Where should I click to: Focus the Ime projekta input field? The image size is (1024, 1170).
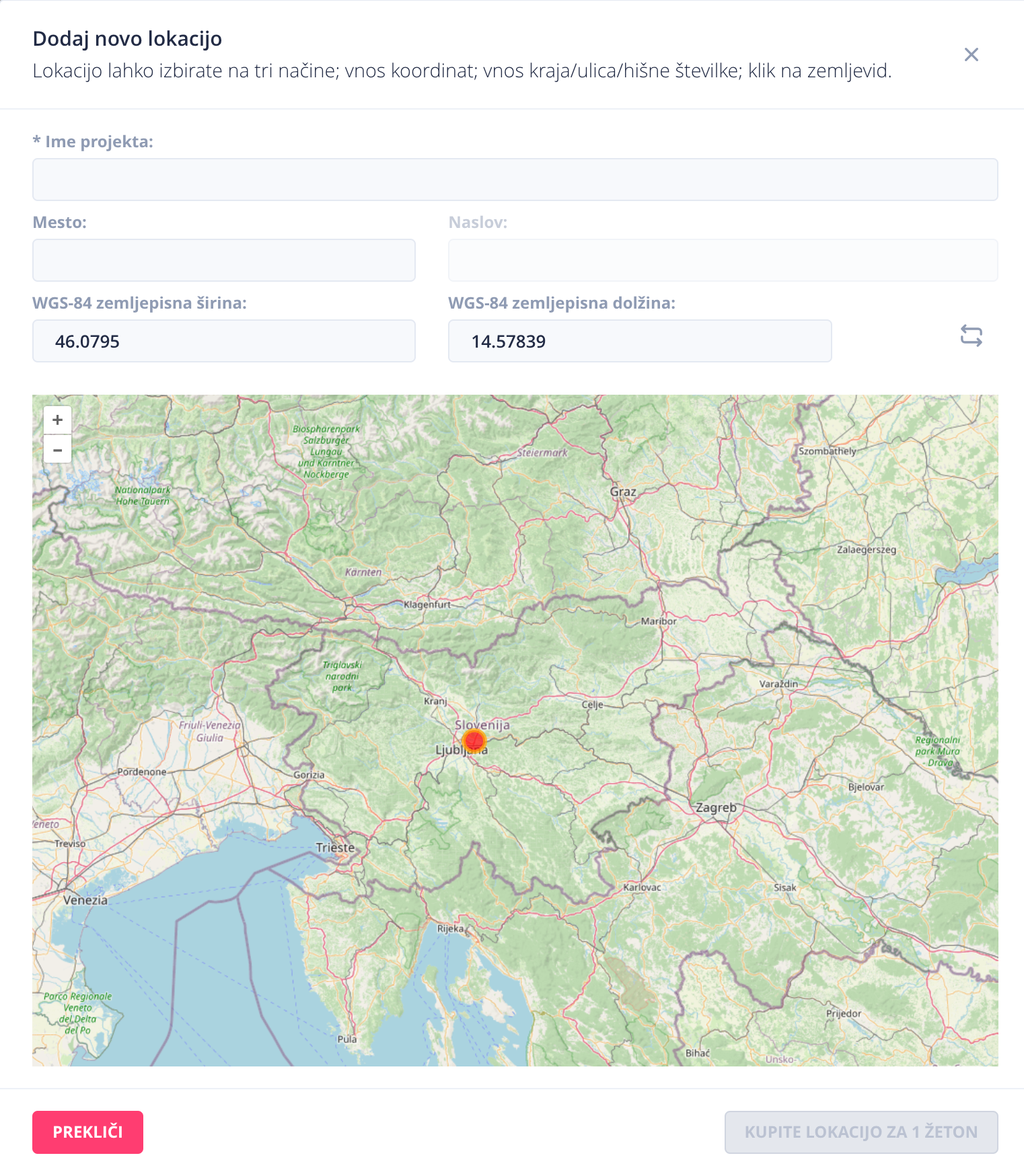point(515,180)
